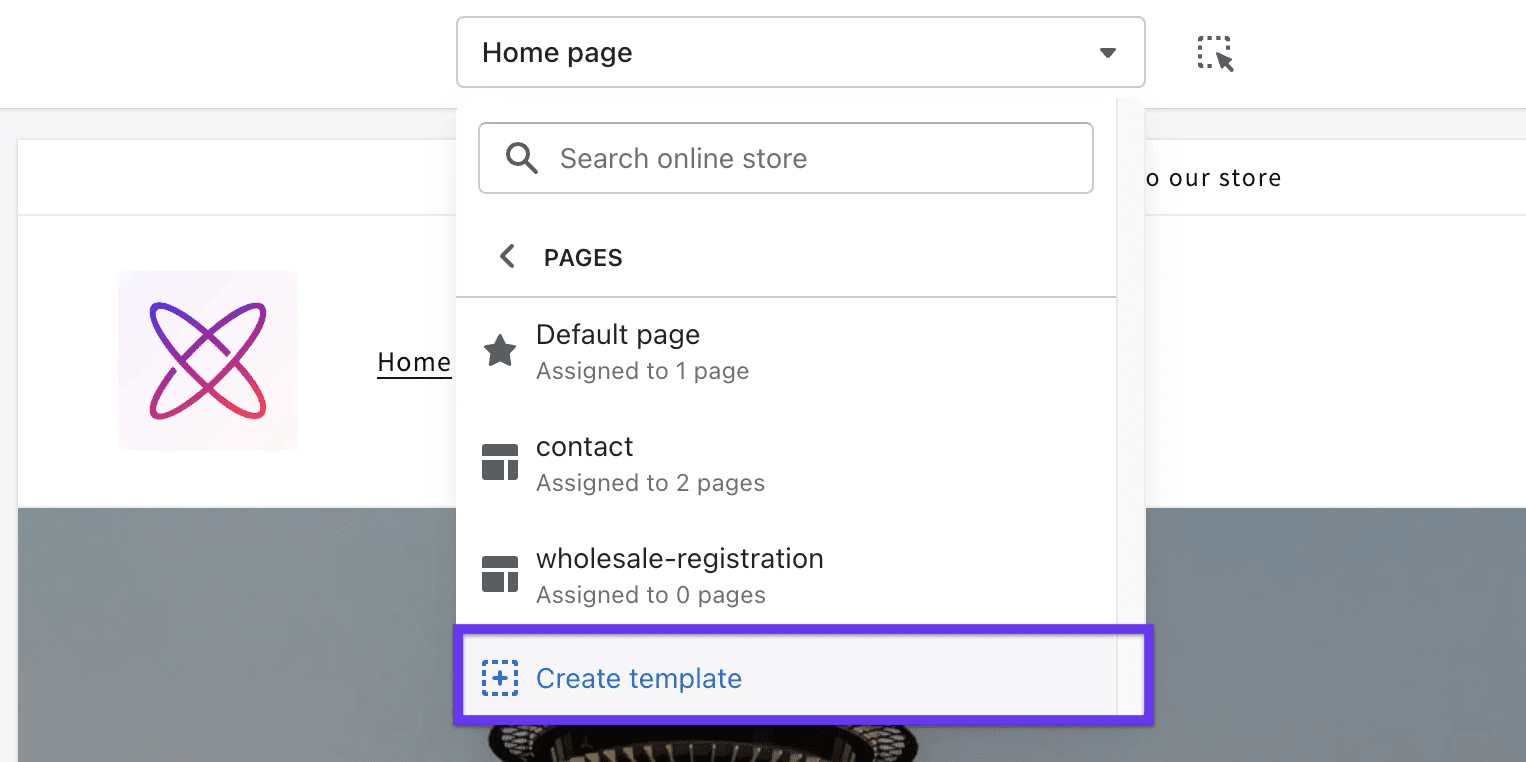Click the magnifying glass search icon
The image size is (1526, 762).
tap(521, 157)
